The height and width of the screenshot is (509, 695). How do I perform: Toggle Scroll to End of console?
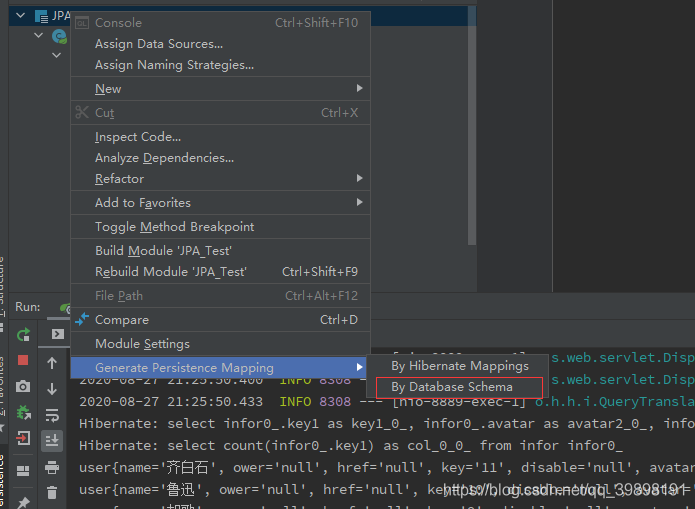[52, 440]
